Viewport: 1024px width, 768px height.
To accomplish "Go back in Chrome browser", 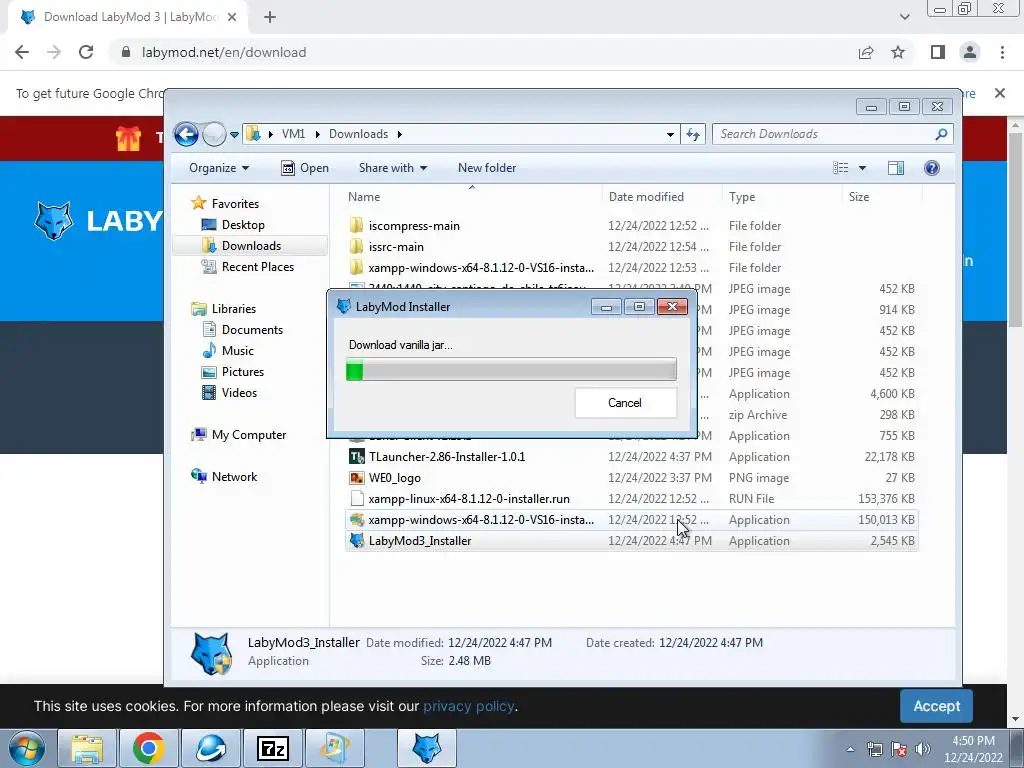I will click(x=22, y=52).
